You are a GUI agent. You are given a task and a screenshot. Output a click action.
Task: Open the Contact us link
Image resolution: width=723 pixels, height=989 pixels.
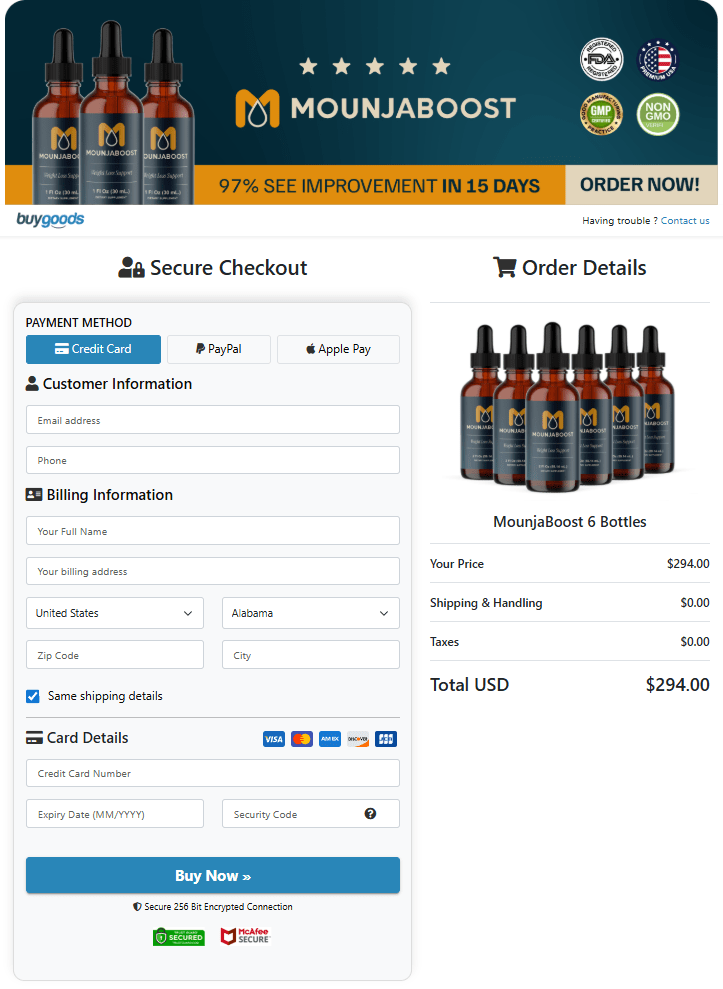point(685,221)
